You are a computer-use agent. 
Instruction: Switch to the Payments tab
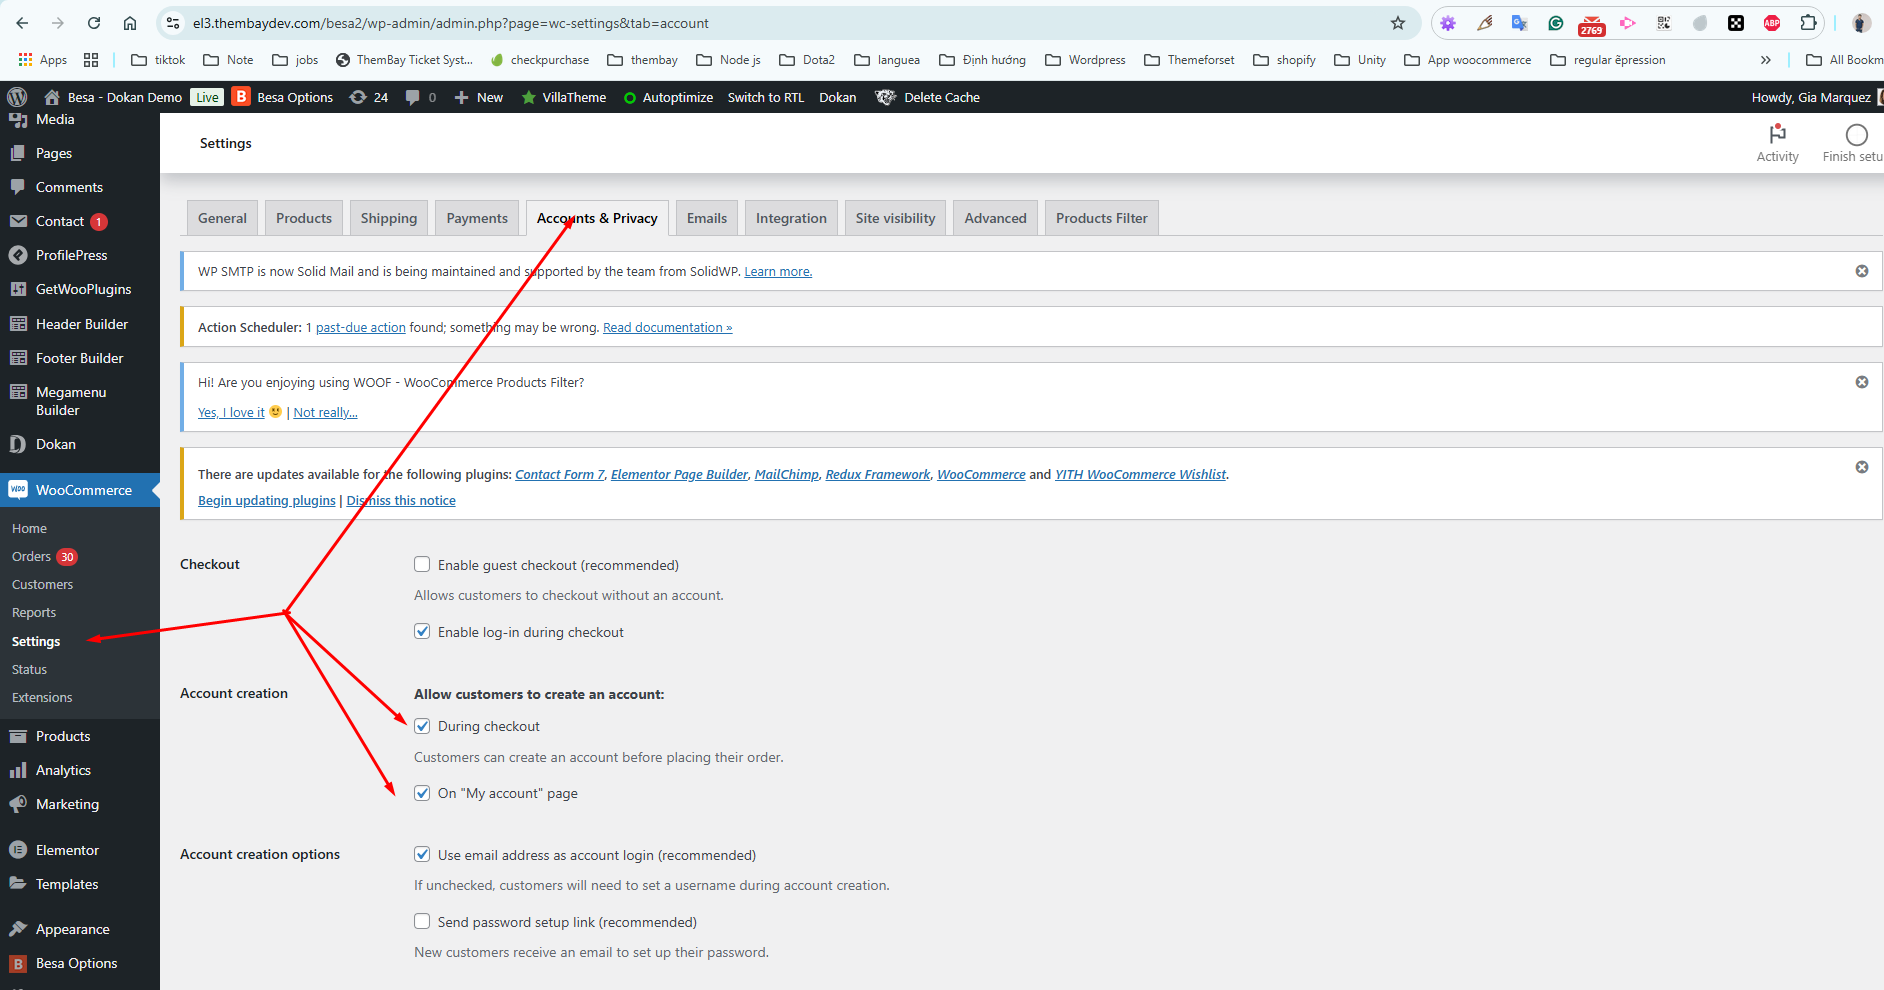click(477, 218)
